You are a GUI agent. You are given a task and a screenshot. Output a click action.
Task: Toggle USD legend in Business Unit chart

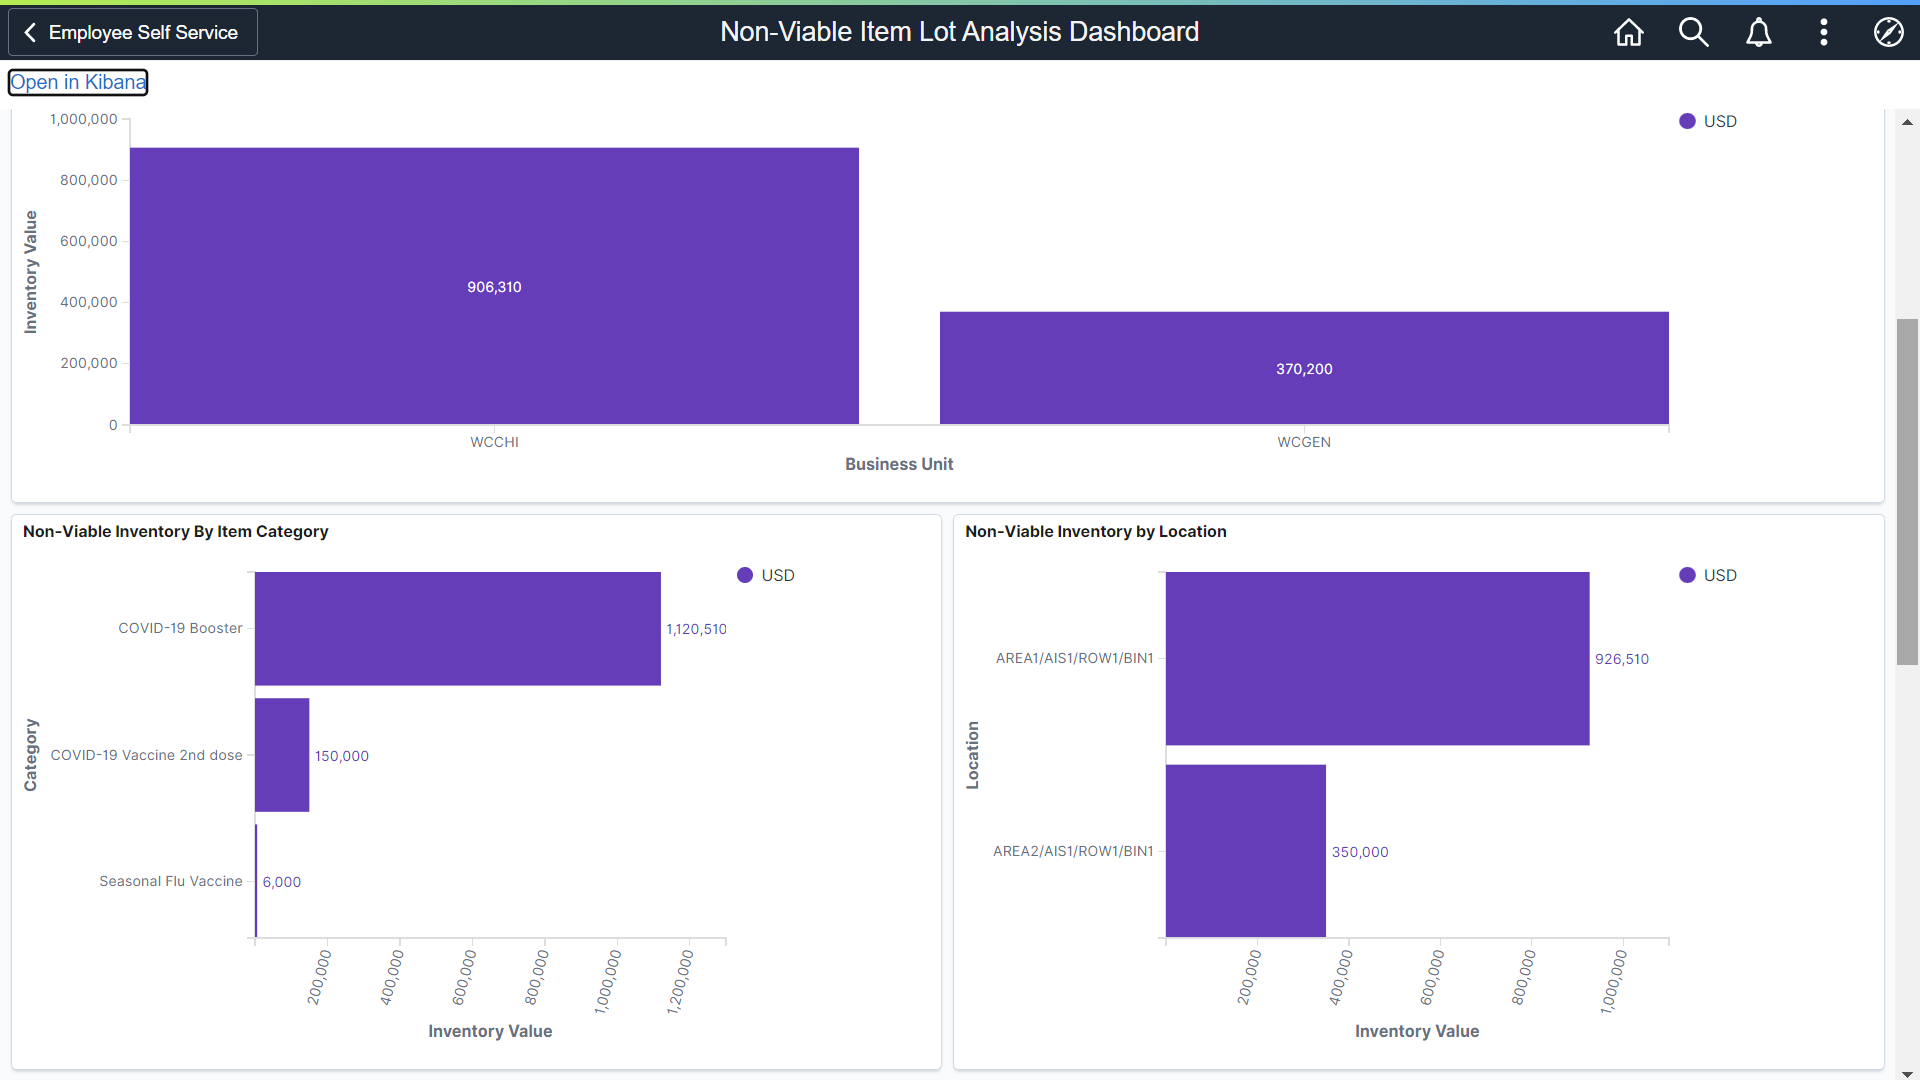1708,121
